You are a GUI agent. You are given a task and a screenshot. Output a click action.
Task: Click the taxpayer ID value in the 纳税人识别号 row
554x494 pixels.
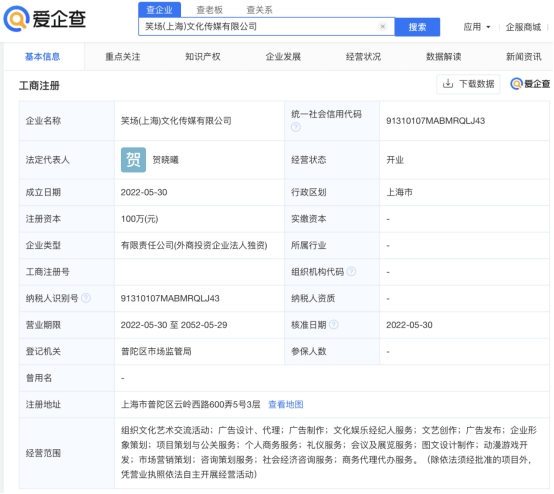point(170,299)
